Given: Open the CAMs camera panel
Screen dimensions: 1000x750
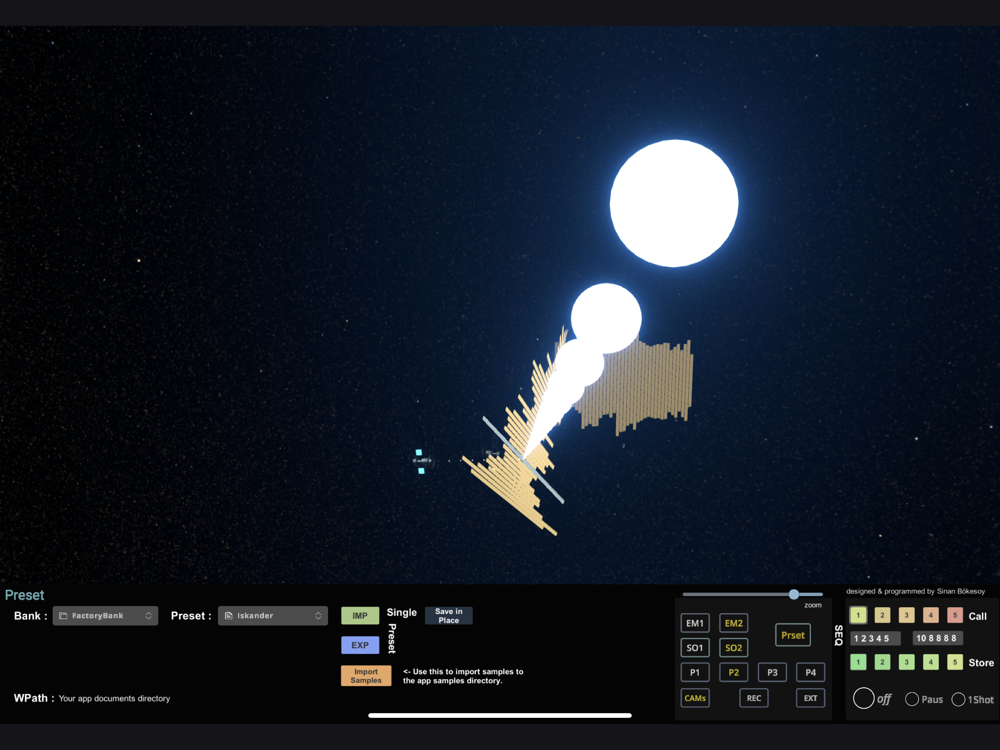Looking at the screenshot, I should click(695, 698).
